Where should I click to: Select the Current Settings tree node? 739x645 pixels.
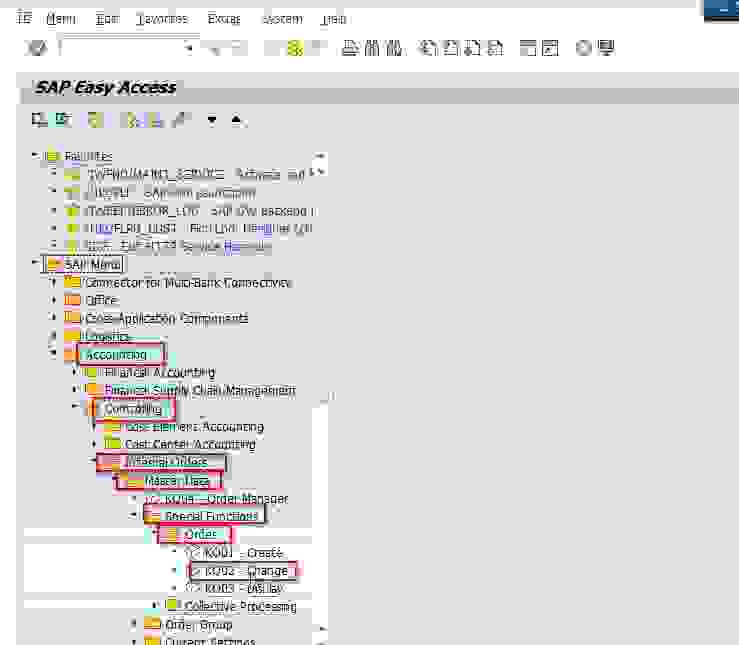coord(210,641)
